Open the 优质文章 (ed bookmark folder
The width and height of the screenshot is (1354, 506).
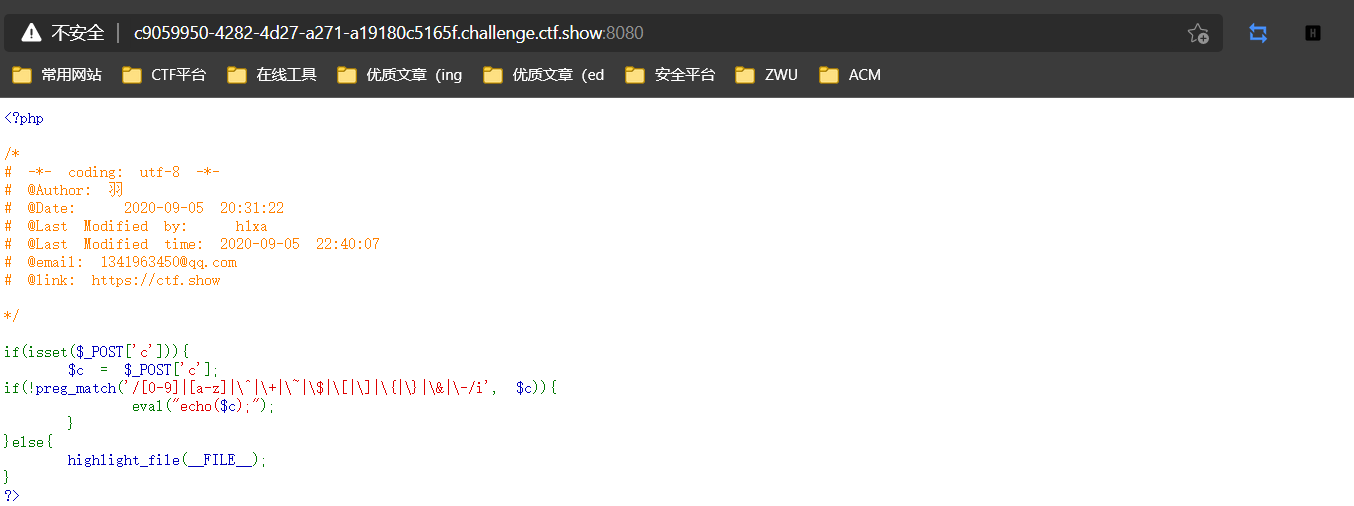click(544, 75)
